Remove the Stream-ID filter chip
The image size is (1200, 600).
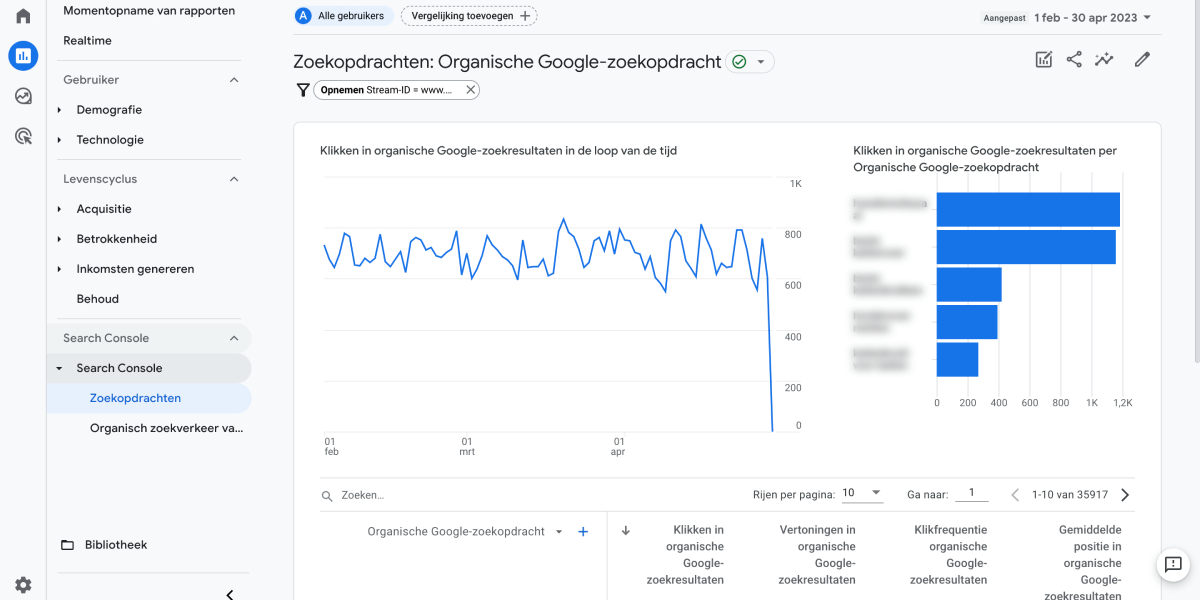coord(470,90)
